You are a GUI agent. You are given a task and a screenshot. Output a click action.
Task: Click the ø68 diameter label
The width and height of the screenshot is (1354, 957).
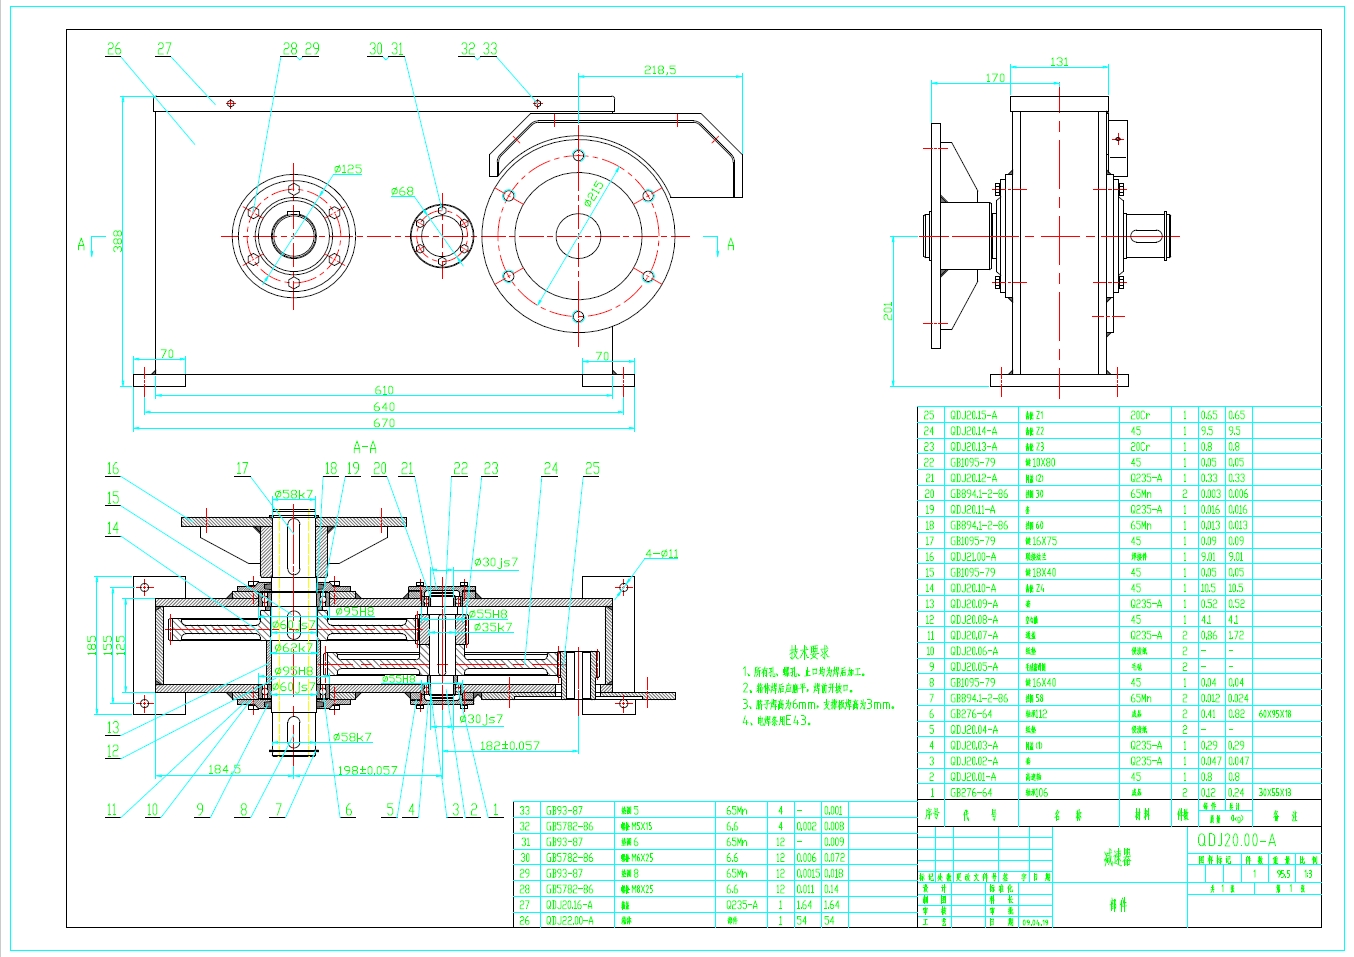[402, 191]
